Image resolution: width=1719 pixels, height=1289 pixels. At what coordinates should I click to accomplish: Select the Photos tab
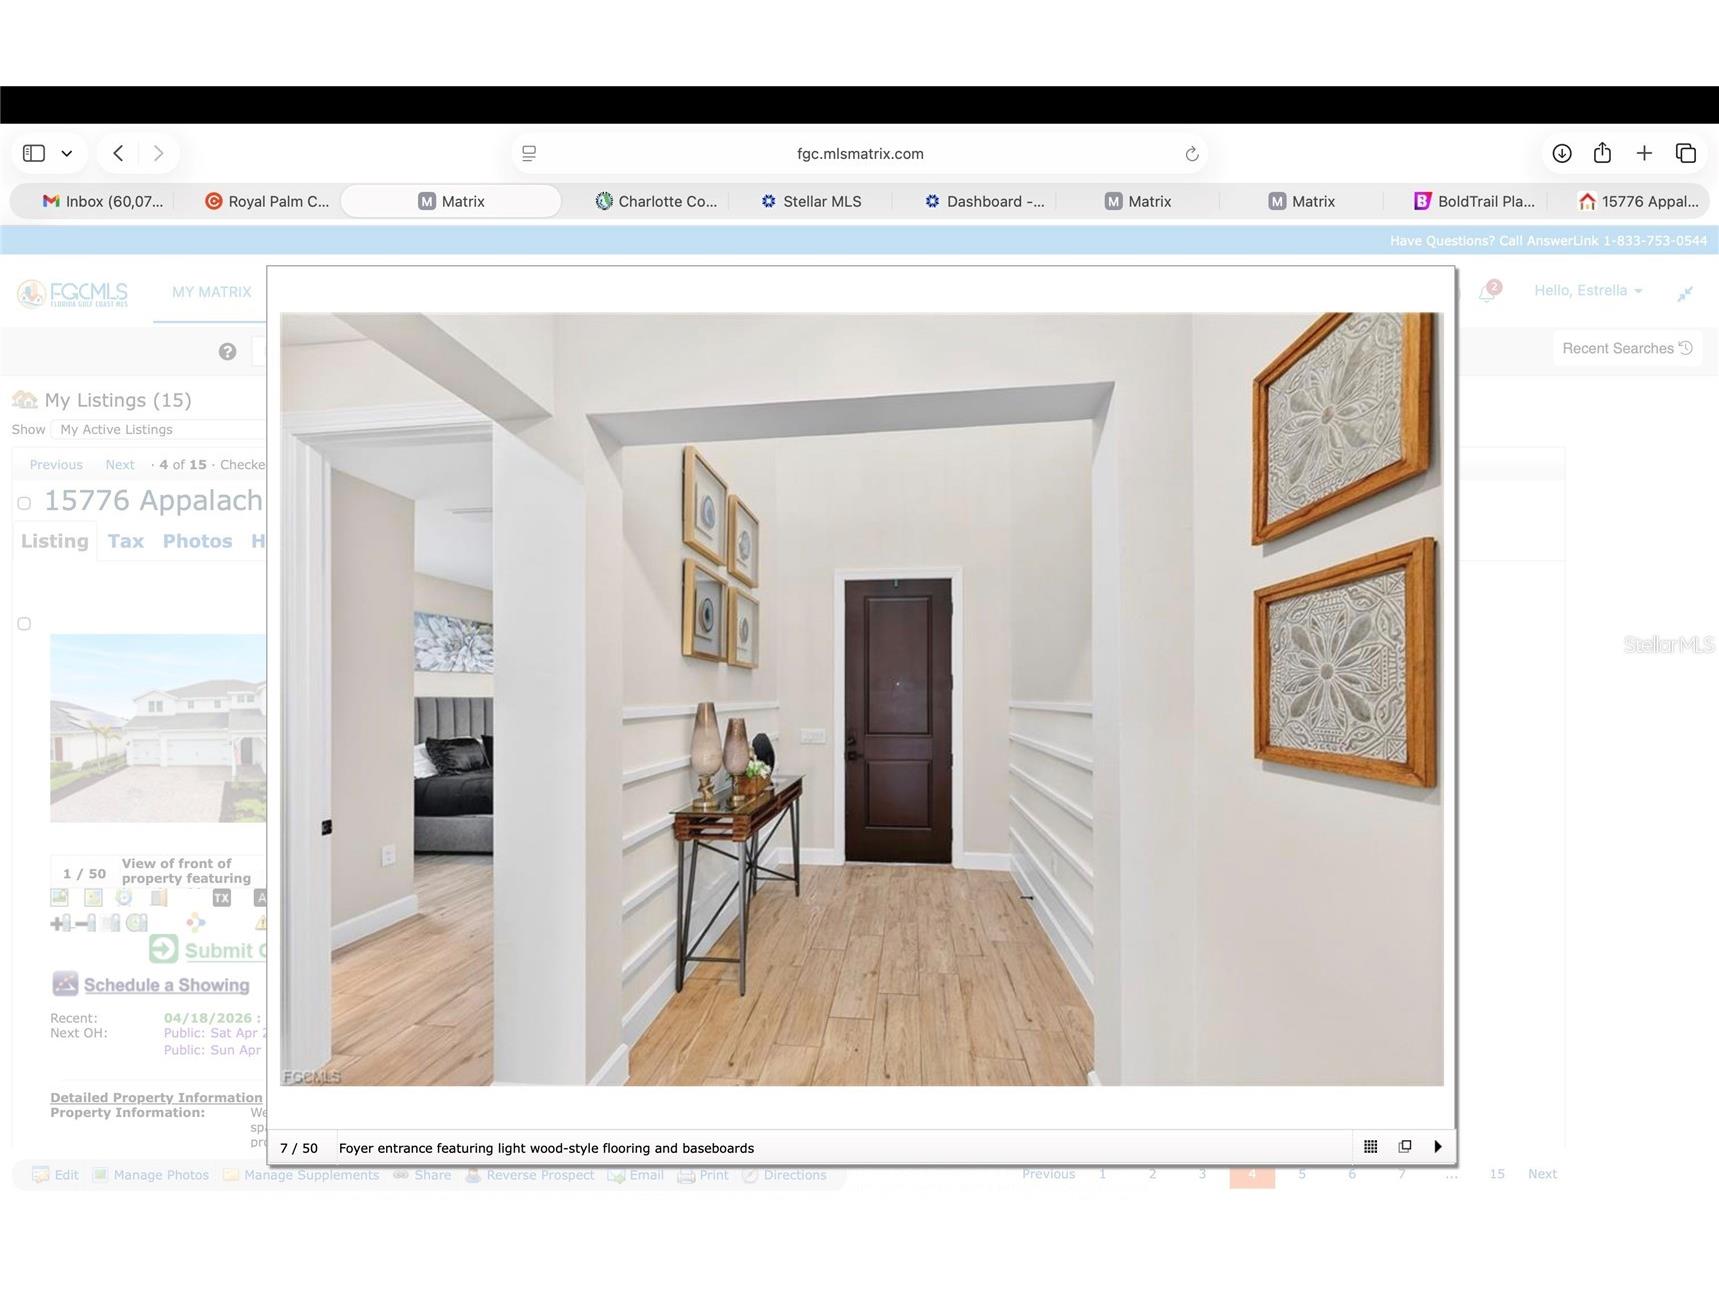point(197,541)
